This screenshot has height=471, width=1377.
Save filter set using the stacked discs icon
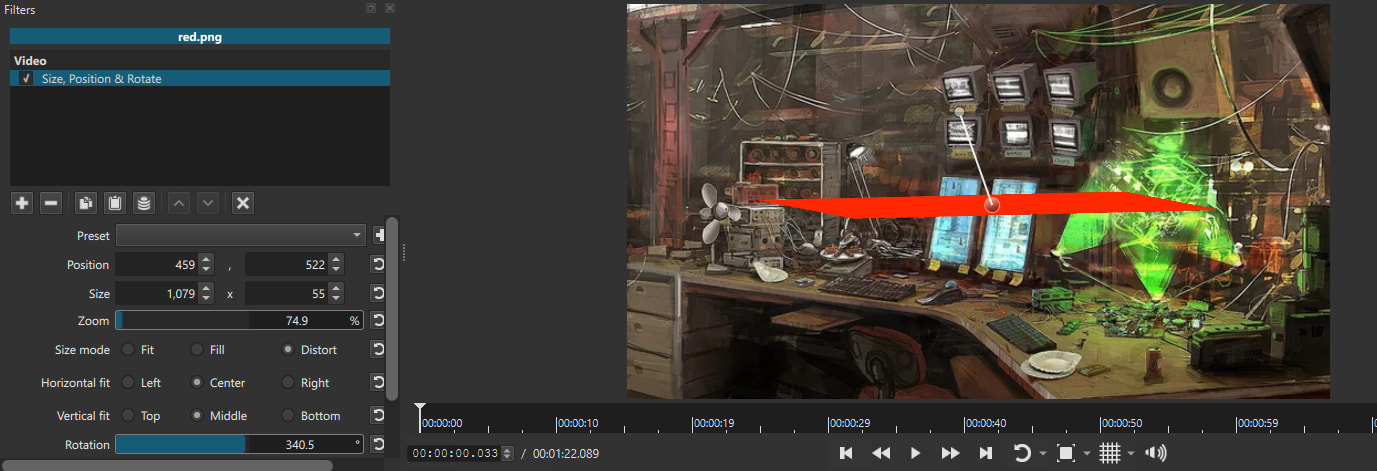pos(144,203)
